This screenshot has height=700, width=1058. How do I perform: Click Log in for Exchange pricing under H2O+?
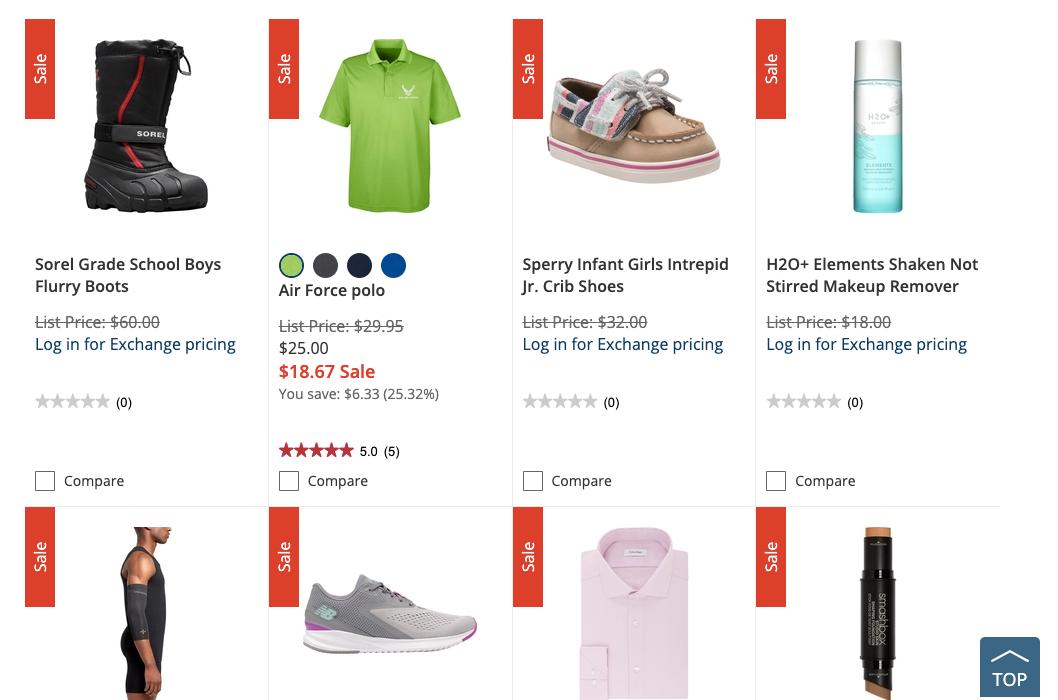(x=866, y=344)
